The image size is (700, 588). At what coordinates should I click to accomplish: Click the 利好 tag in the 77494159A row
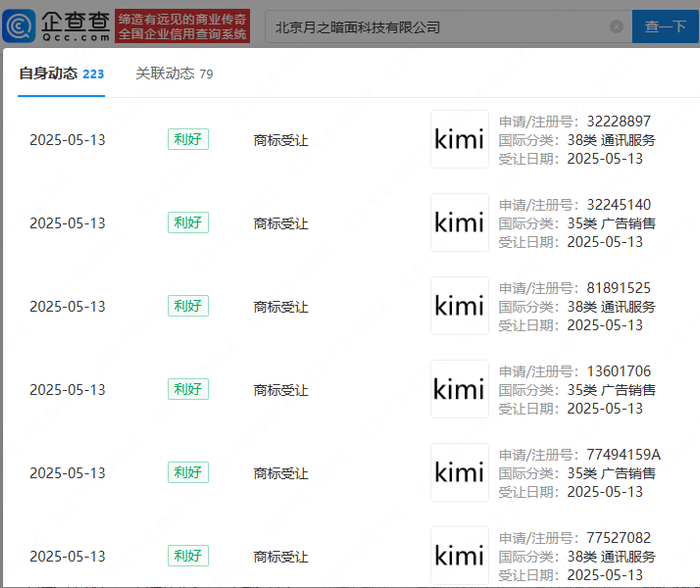coord(188,472)
